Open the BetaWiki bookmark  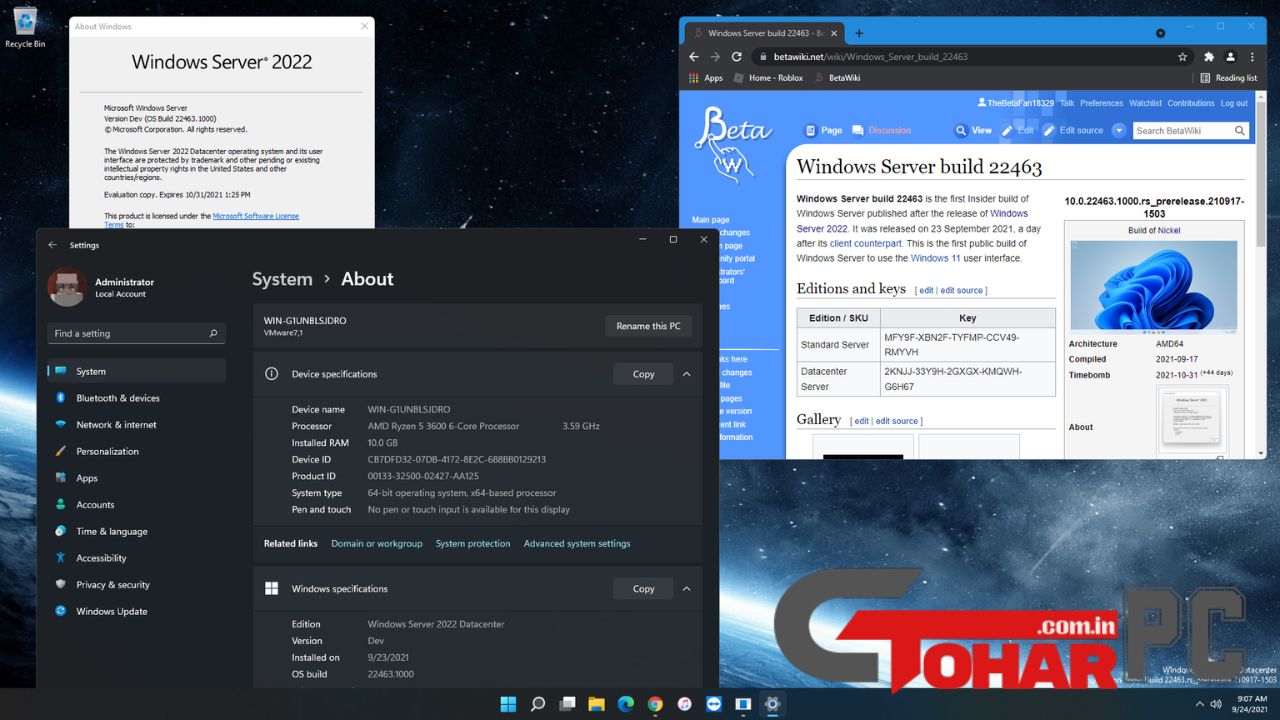coord(837,78)
